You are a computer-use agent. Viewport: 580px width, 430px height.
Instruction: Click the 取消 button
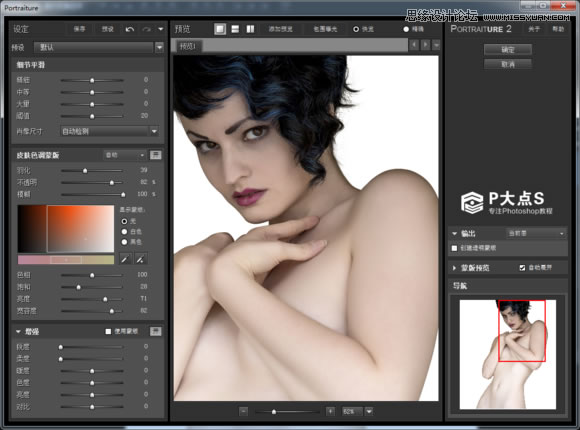tap(508, 64)
